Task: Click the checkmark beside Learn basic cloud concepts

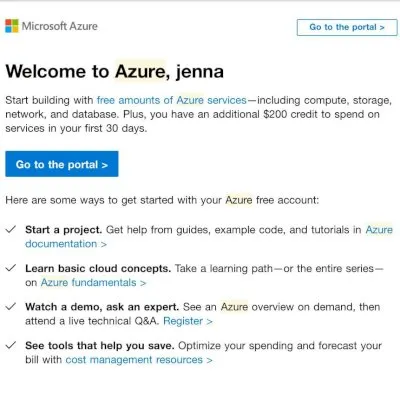Action: pyautogui.click(x=11, y=268)
